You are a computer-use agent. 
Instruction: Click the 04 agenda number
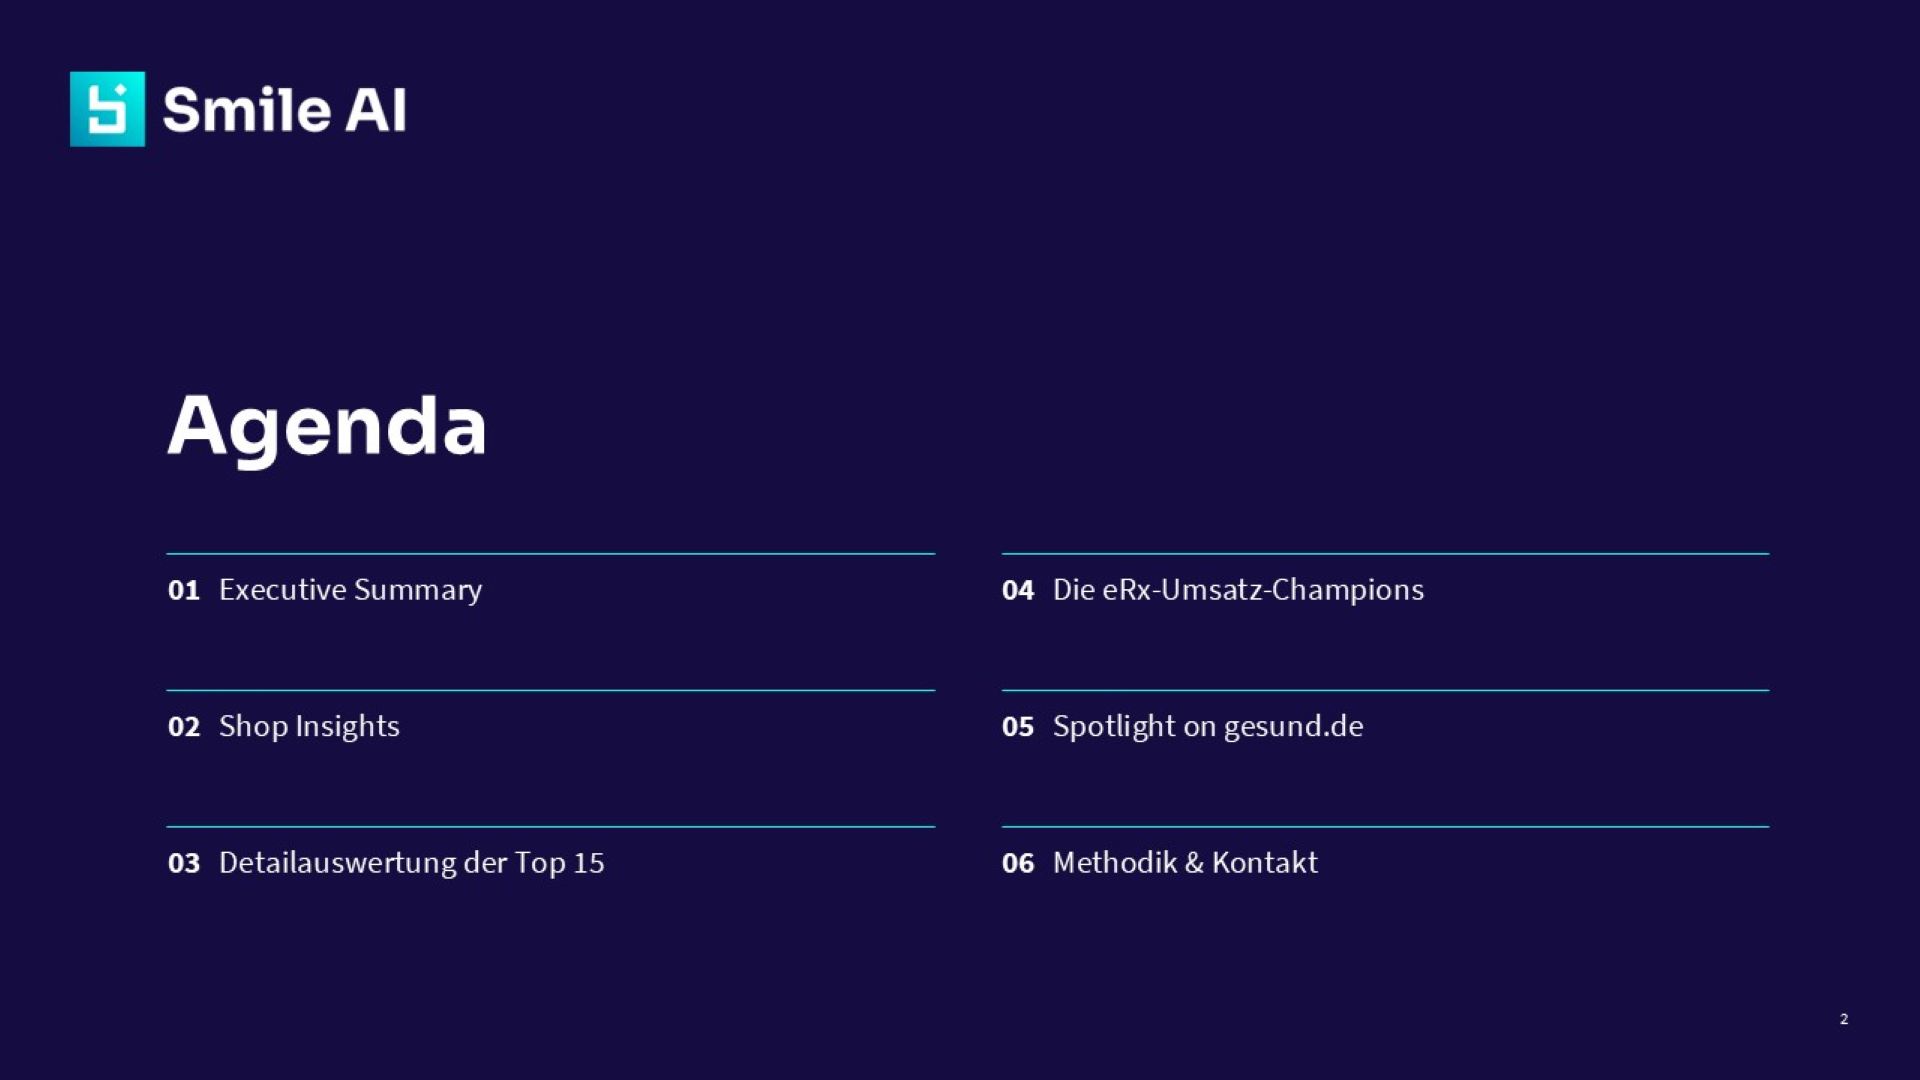1018,590
